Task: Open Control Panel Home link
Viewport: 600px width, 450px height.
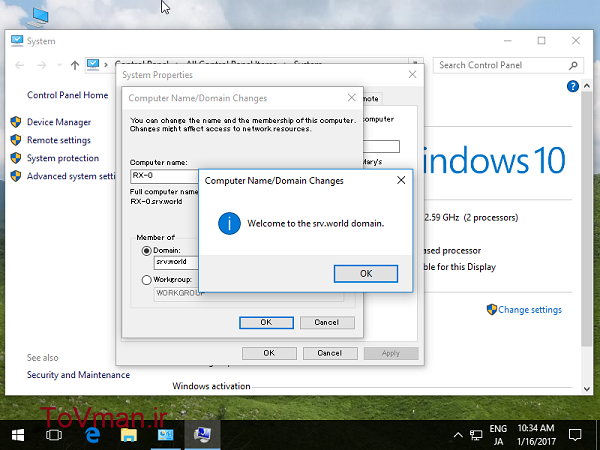Action: coord(67,95)
